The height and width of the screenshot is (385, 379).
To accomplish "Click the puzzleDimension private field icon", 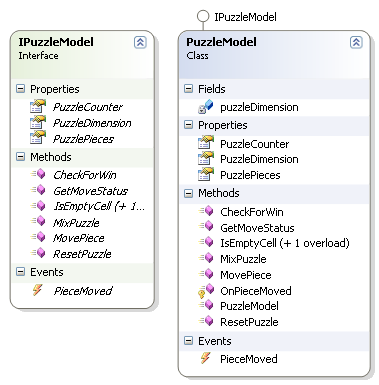I will (206, 107).
